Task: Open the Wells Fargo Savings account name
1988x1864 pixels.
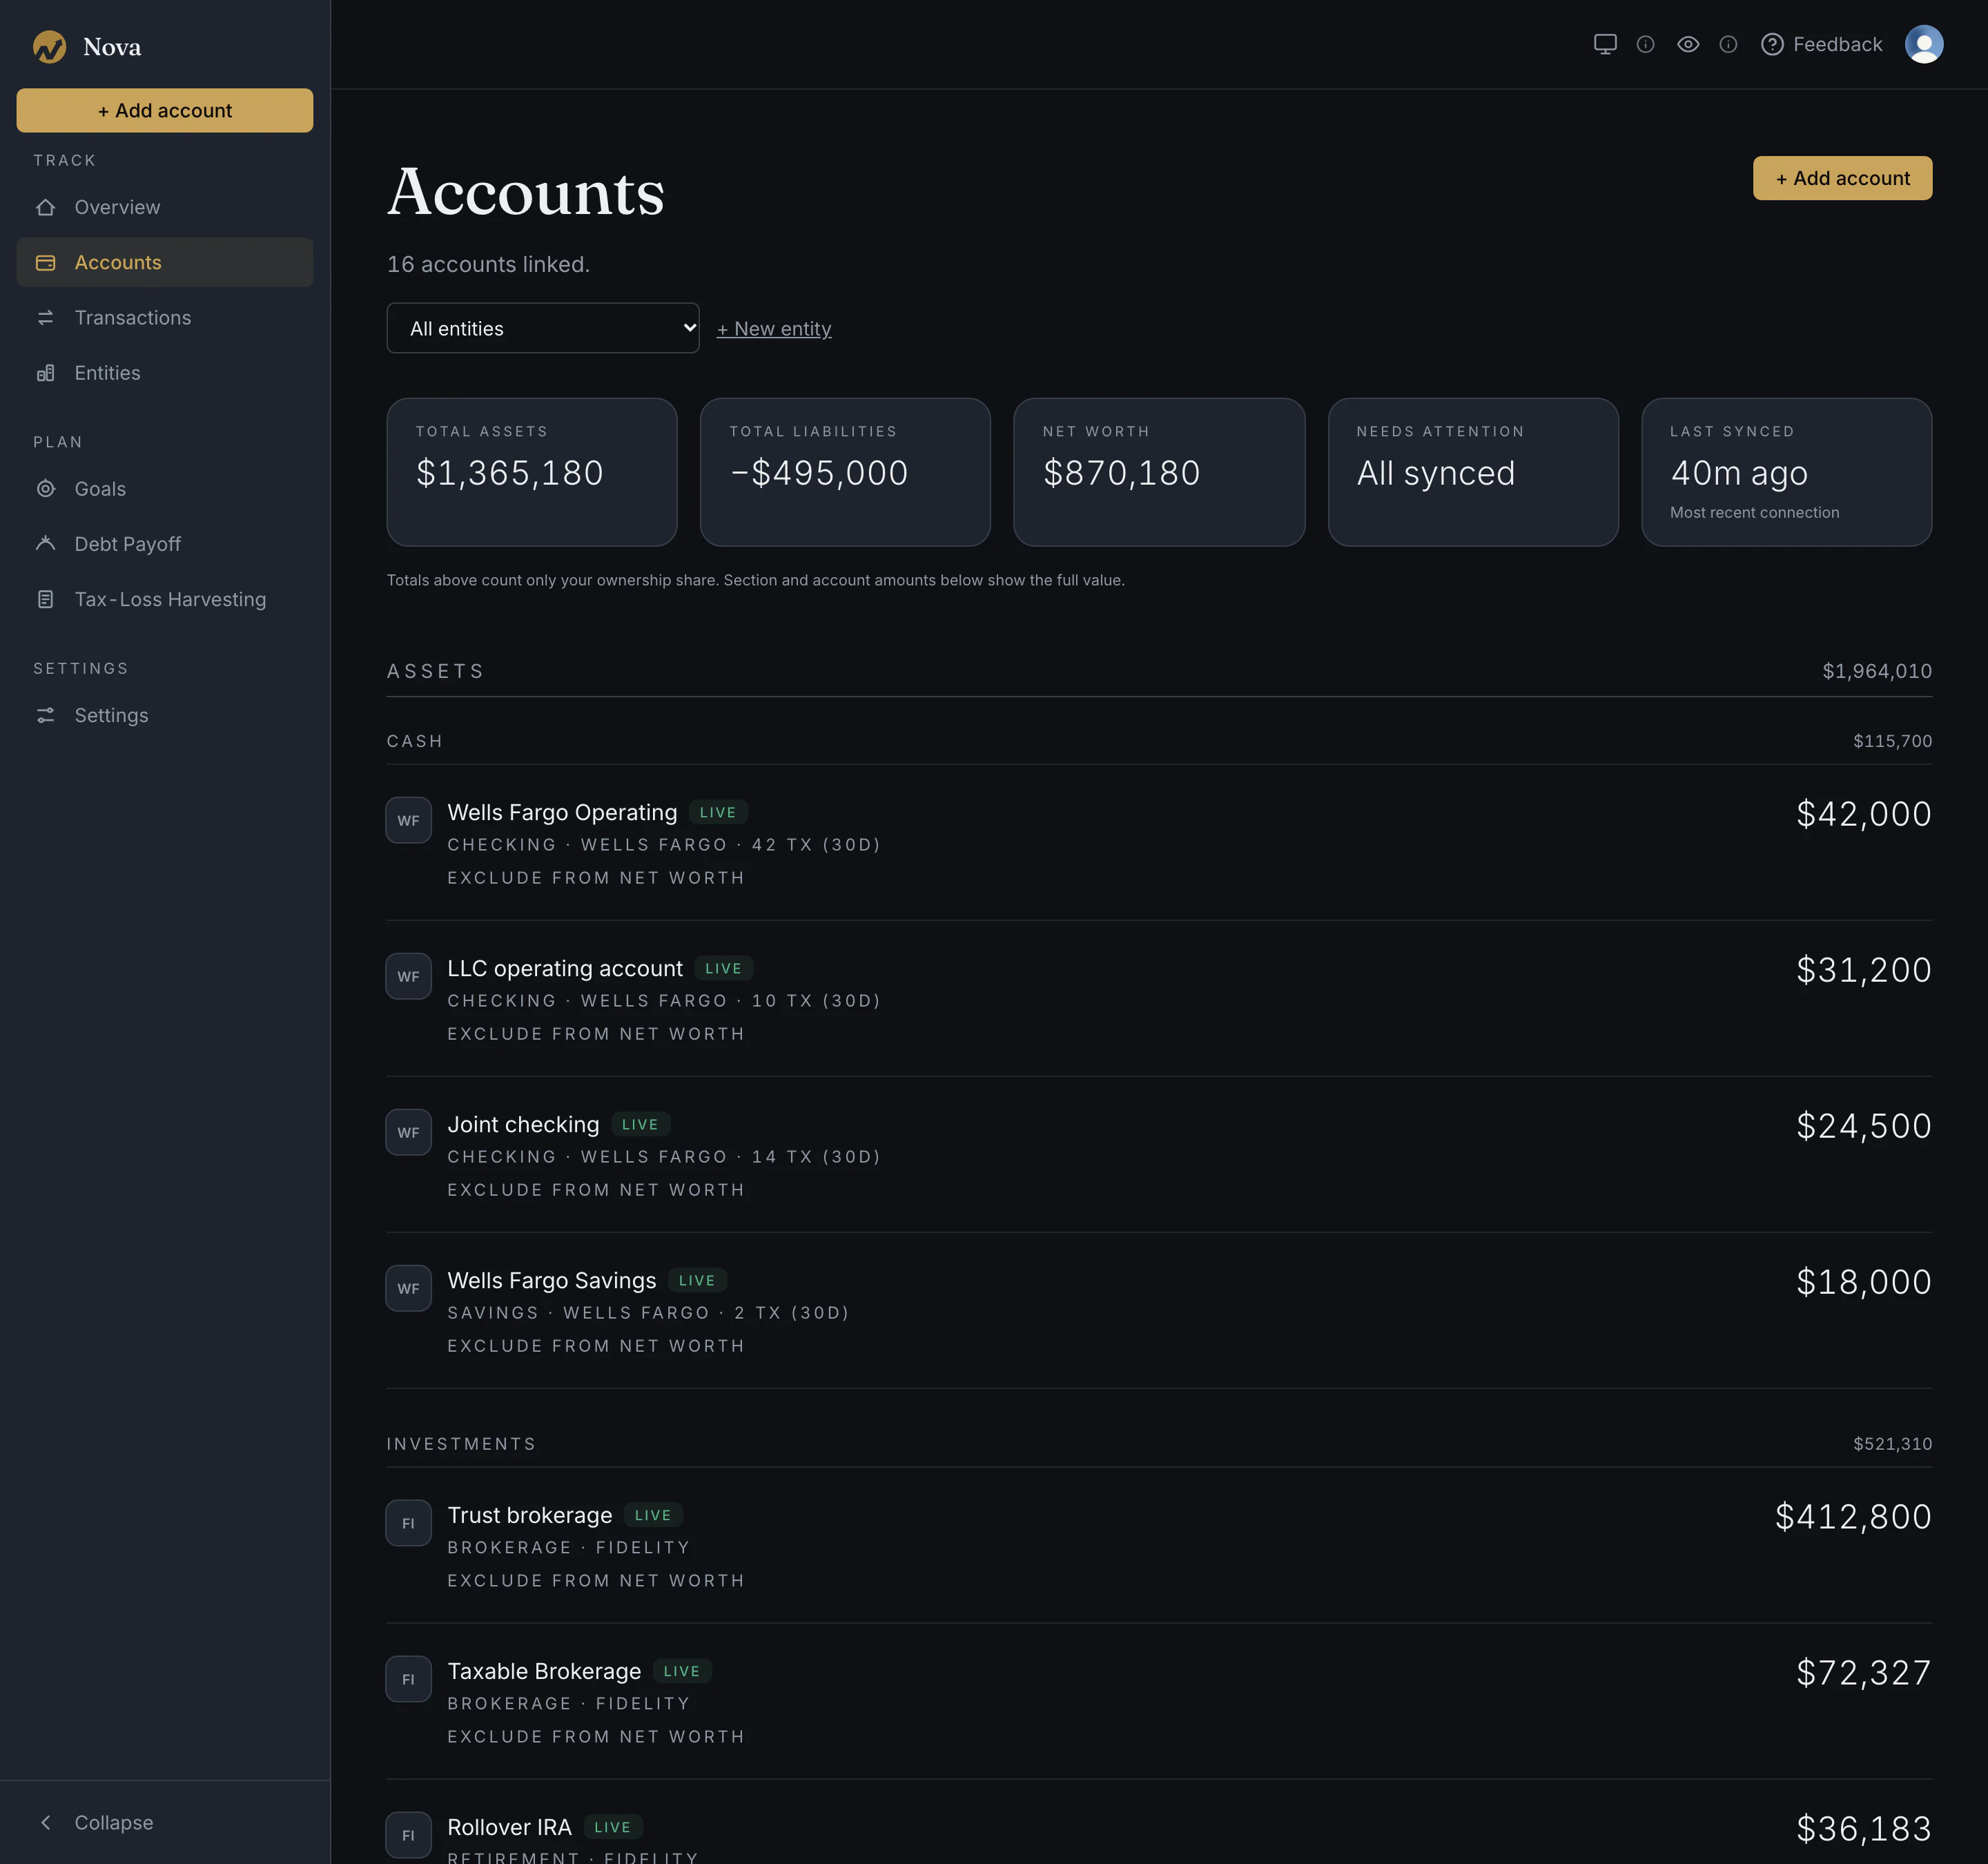Action: tap(552, 1280)
